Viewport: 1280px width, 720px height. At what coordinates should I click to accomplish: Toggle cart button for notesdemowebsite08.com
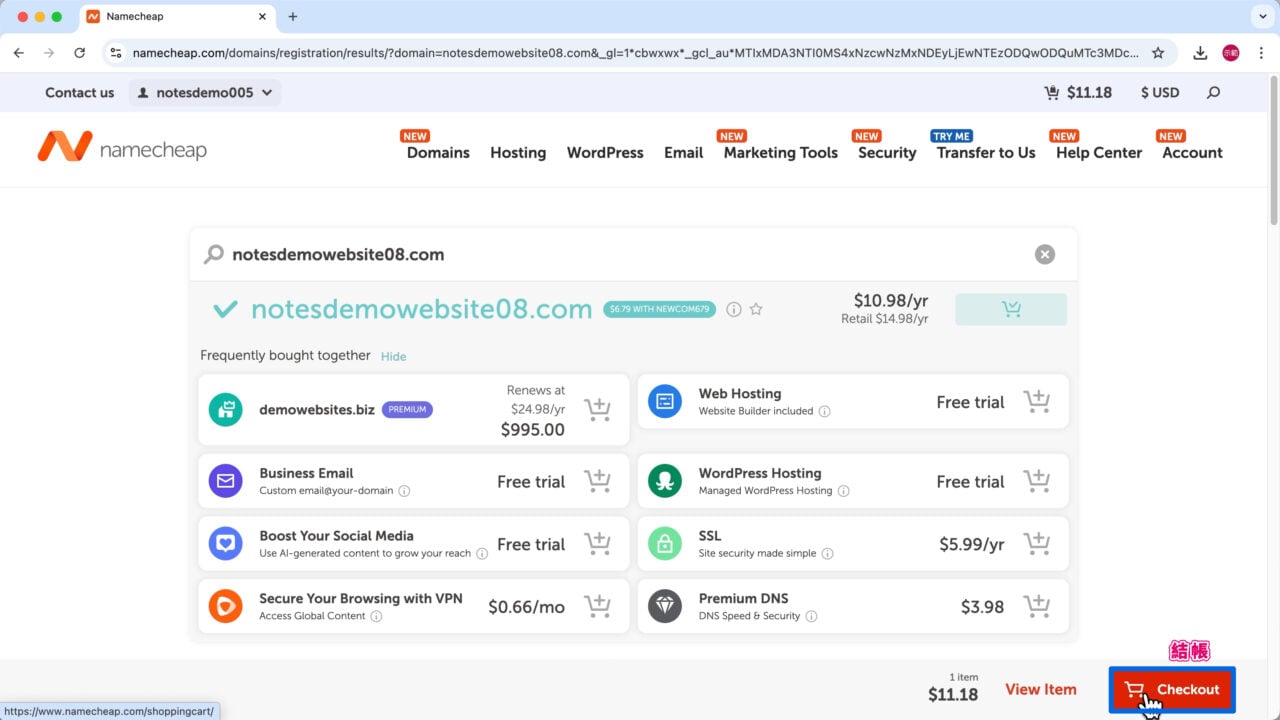[1010, 310]
